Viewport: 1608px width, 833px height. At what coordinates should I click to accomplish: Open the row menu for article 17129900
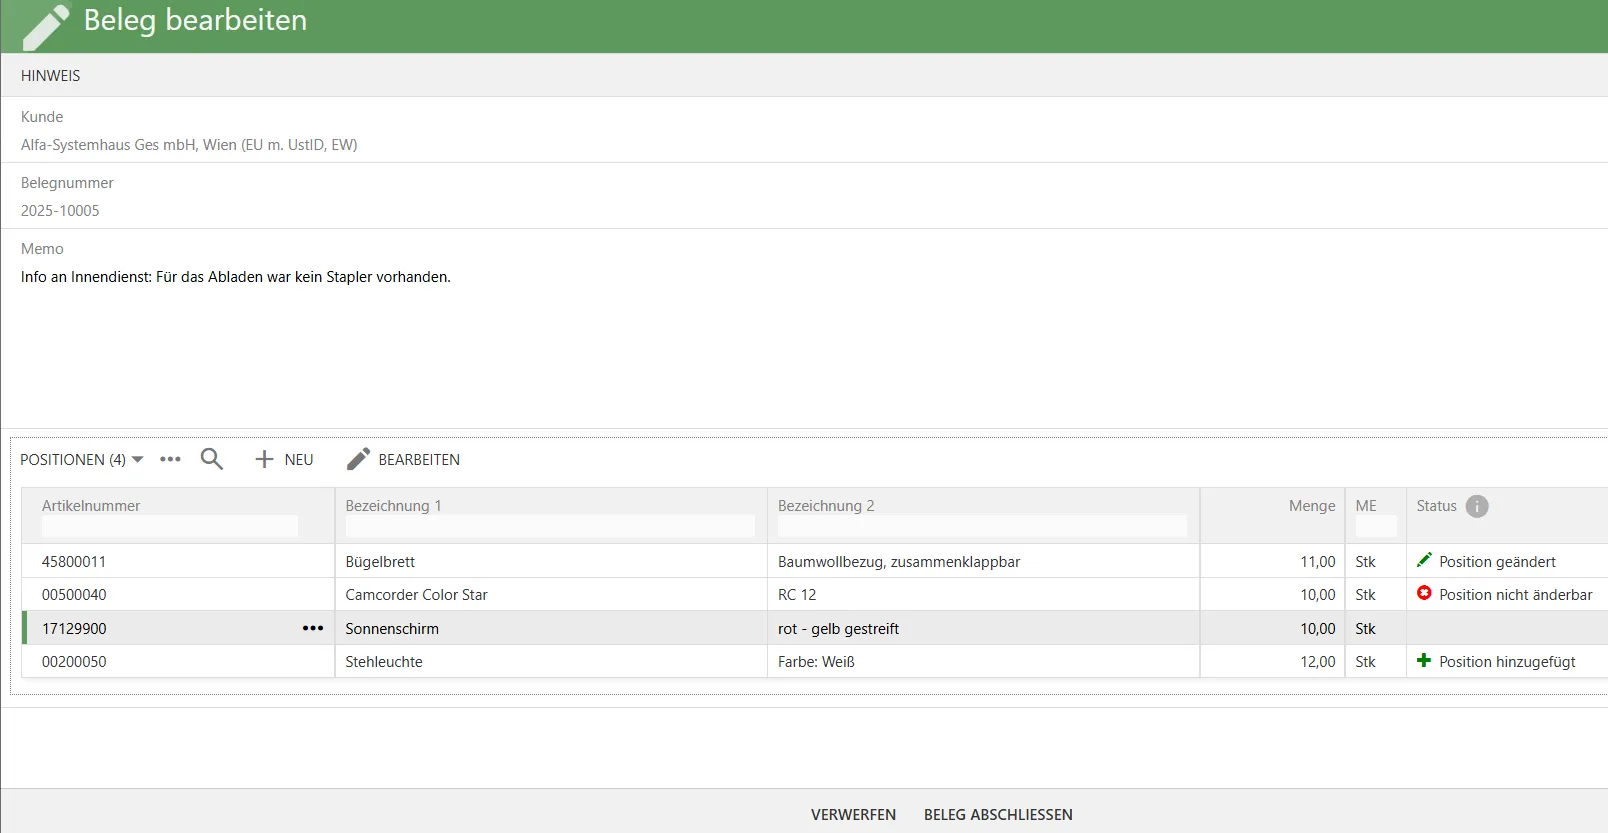click(x=313, y=628)
